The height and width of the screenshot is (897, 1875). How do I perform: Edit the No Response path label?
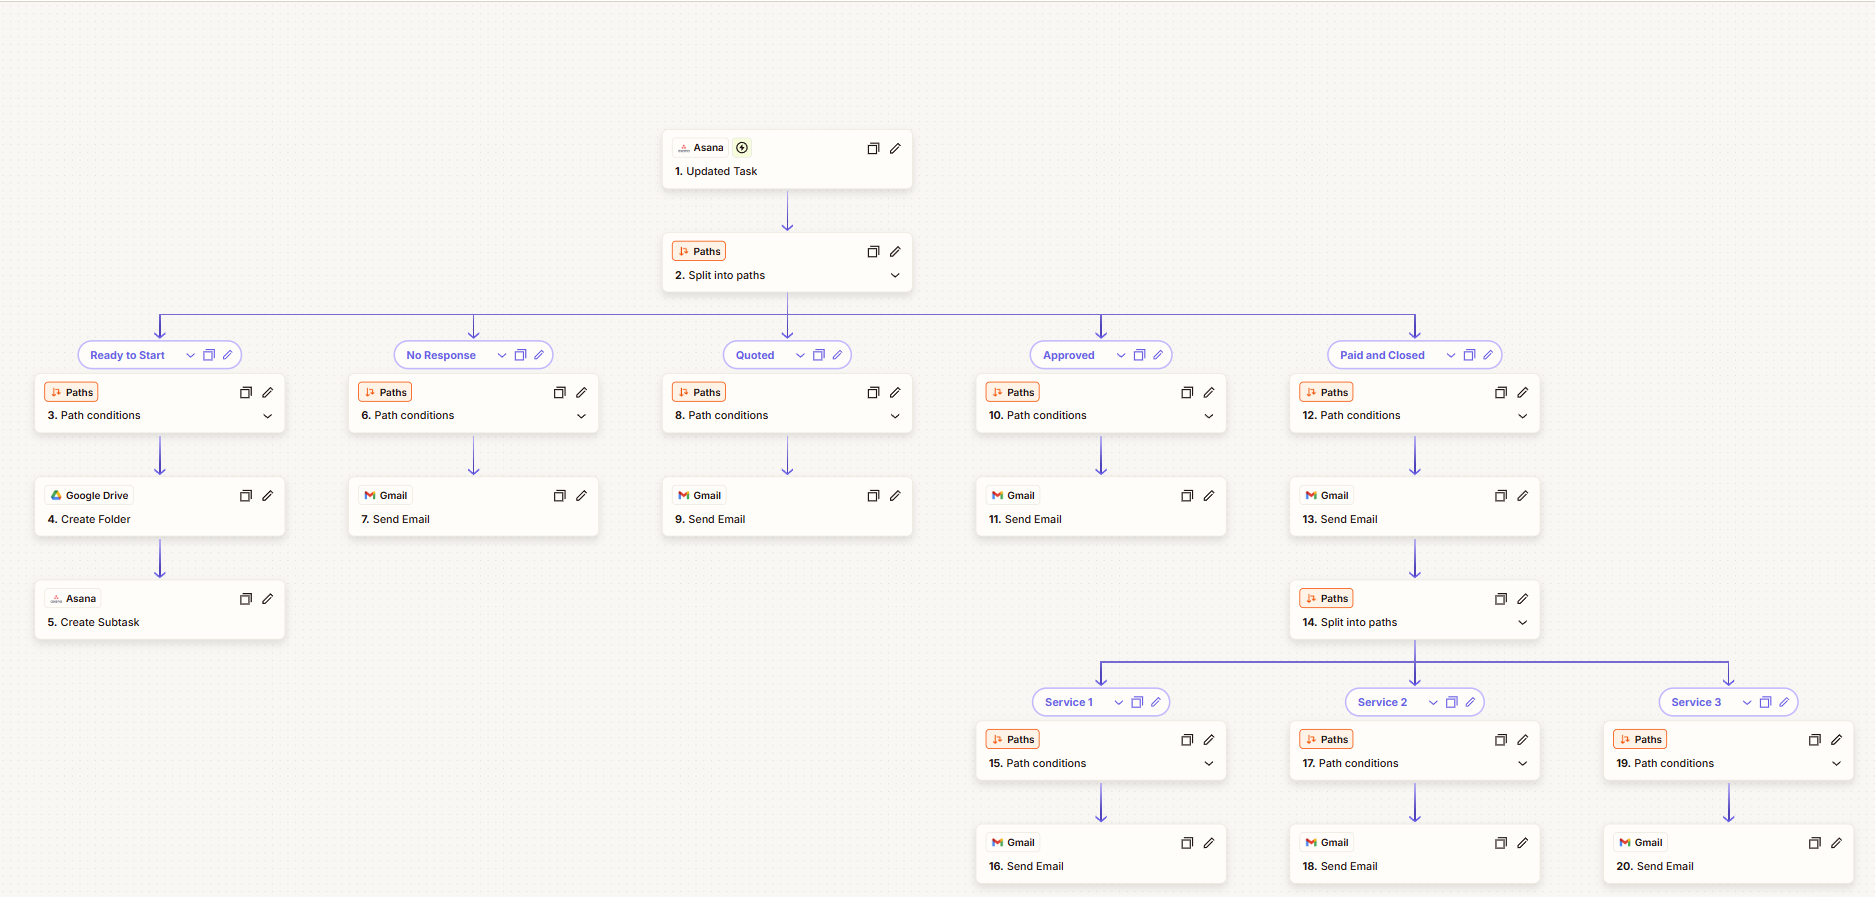539,355
